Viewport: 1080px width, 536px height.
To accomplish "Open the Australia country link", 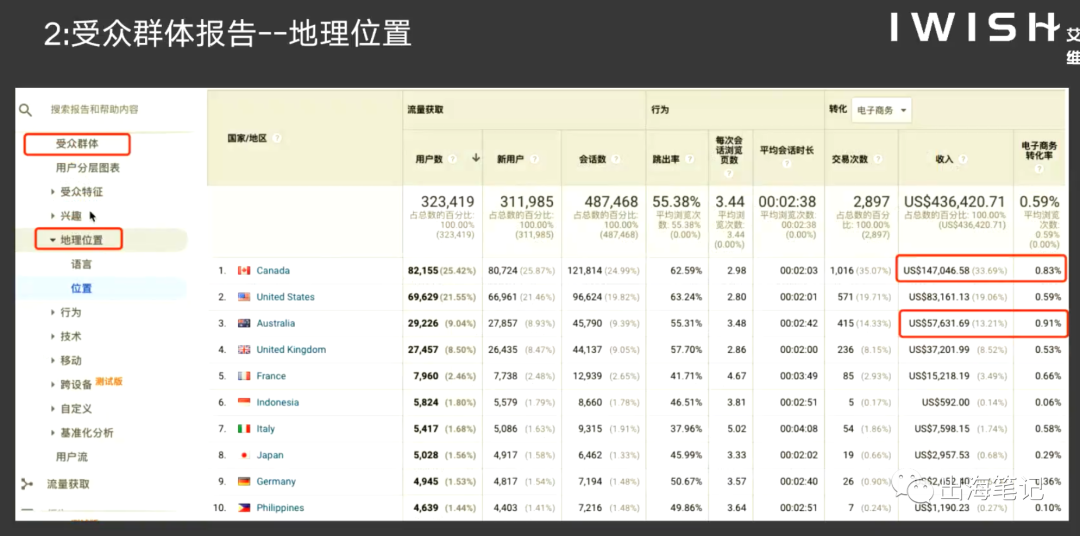I will coord(276,323).
